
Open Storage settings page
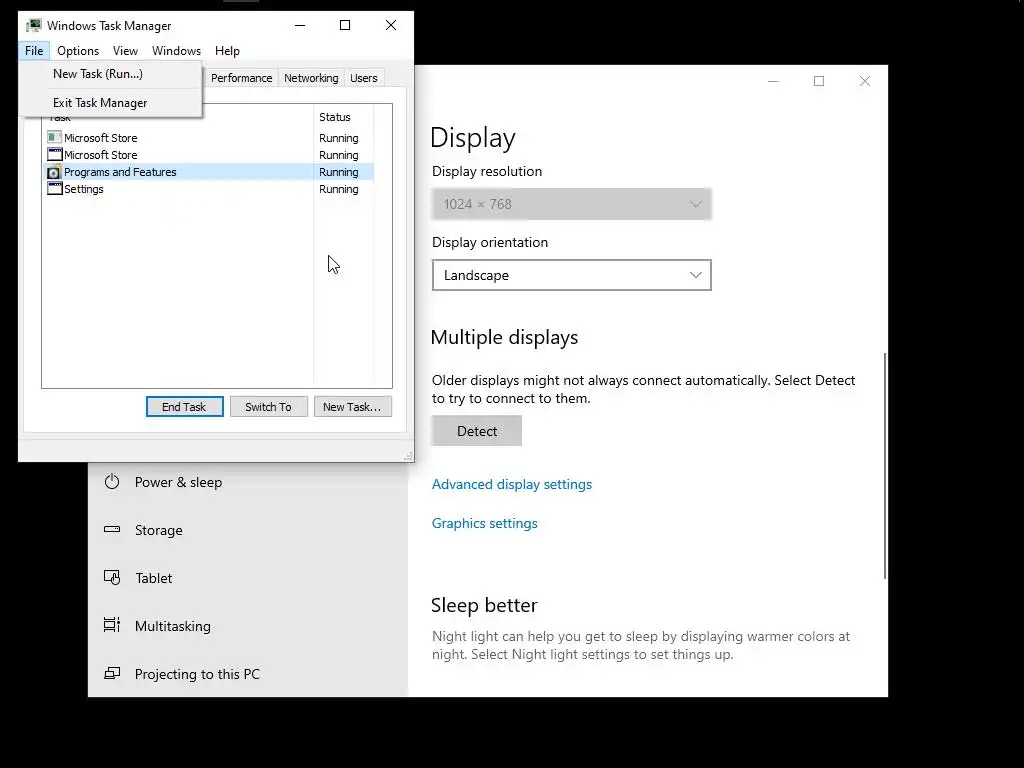[x=248, y=530]
